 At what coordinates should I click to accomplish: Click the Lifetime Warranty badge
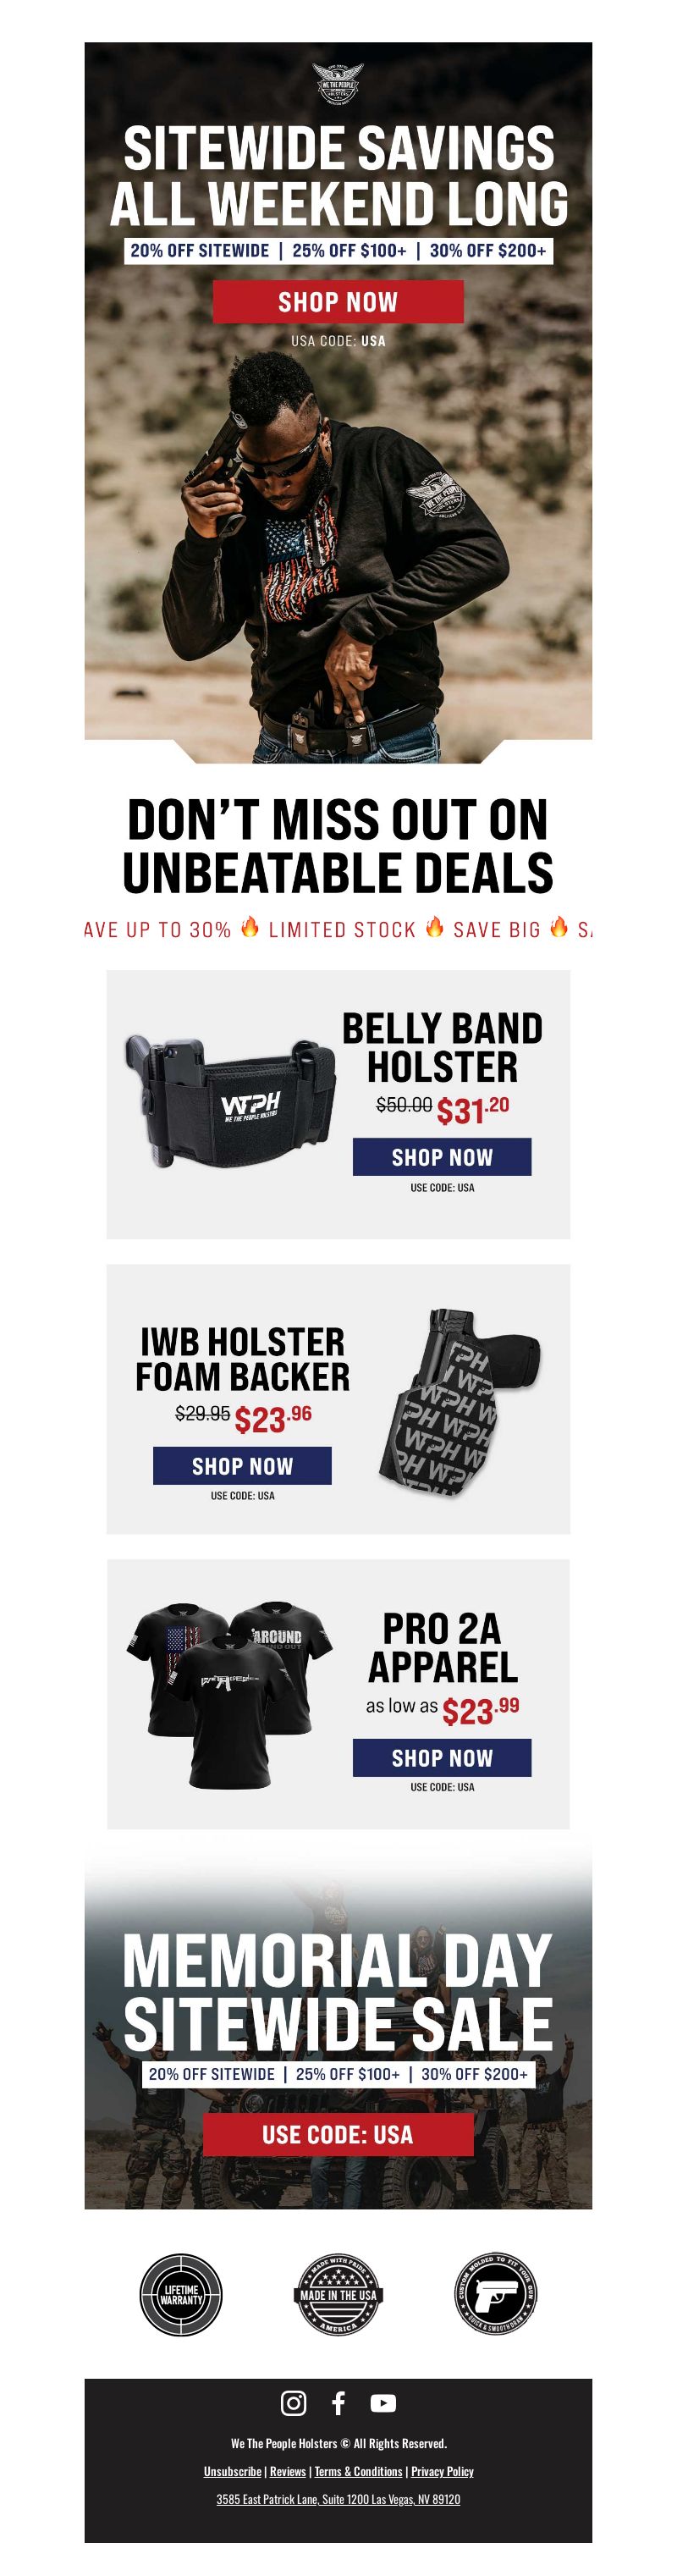tap(181, 2295)
